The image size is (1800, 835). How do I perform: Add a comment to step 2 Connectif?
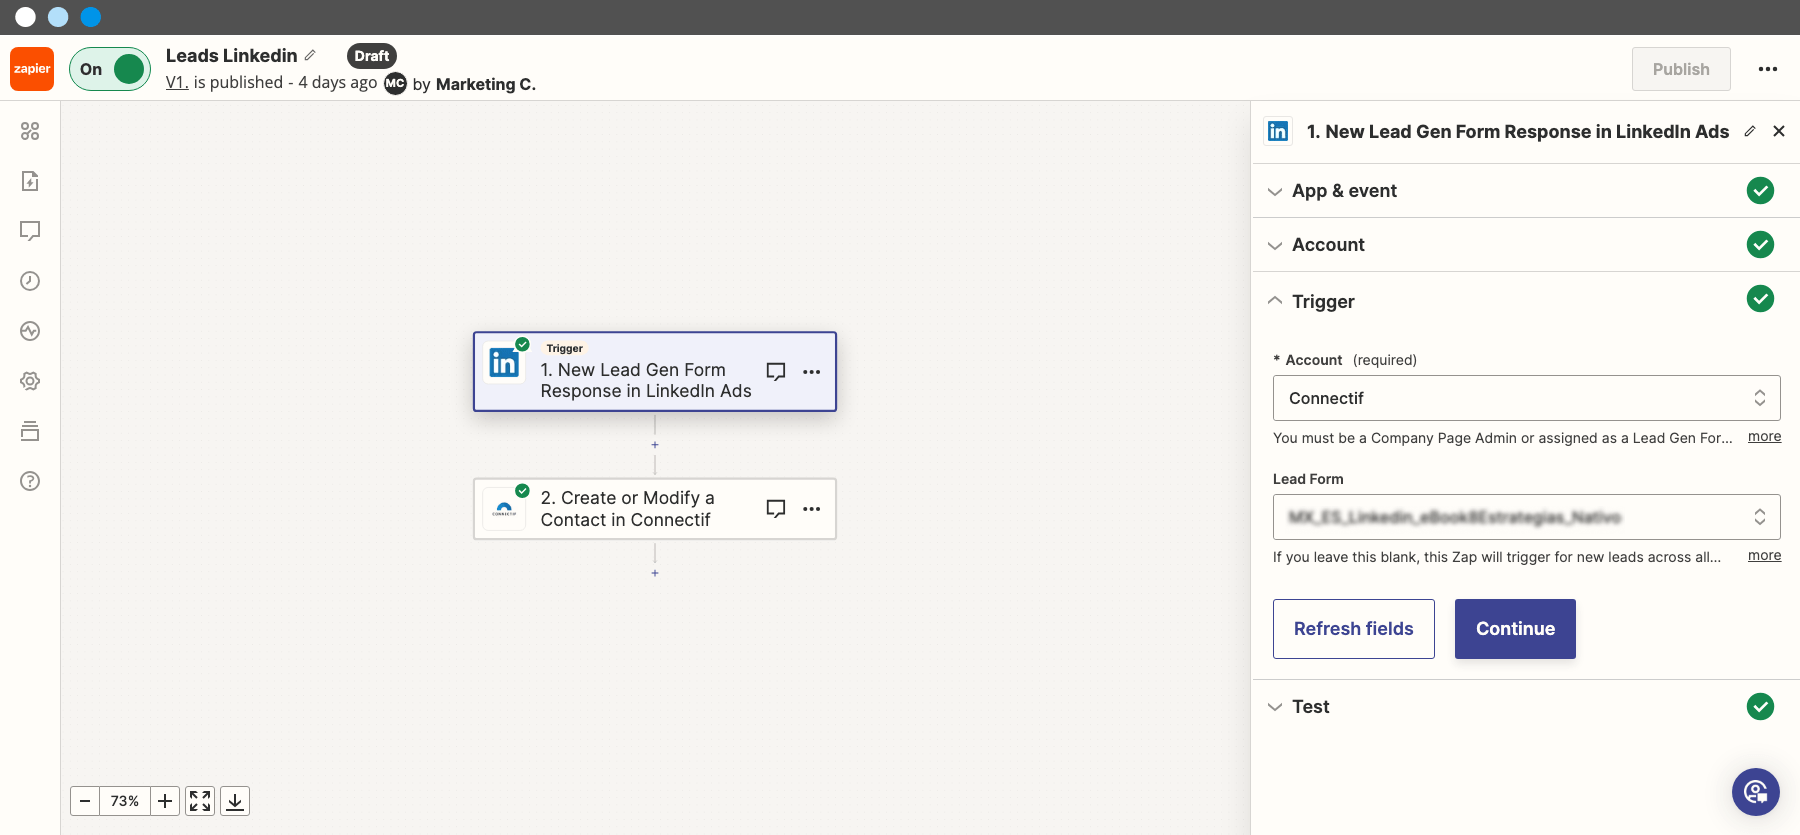pyautogui.click(x=776, y=509)
